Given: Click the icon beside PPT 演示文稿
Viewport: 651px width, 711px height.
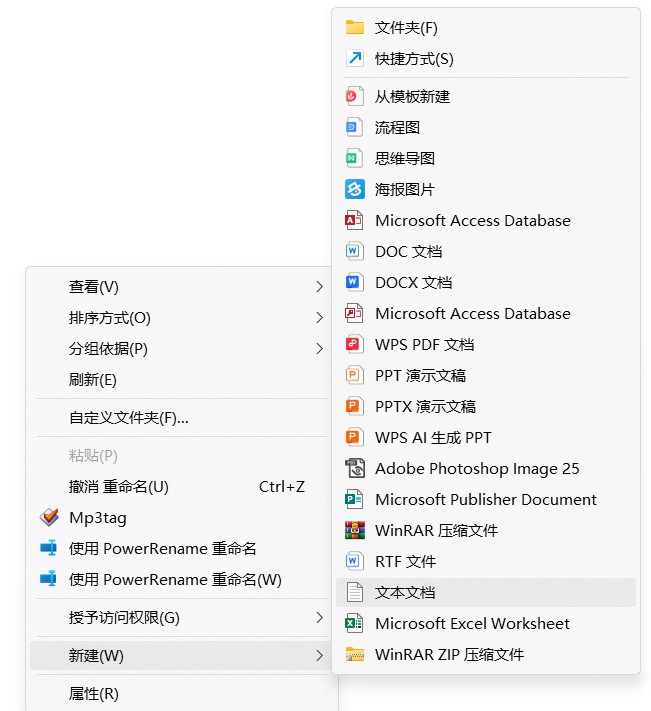Looking at the screenshot, I should coord(355,375).
